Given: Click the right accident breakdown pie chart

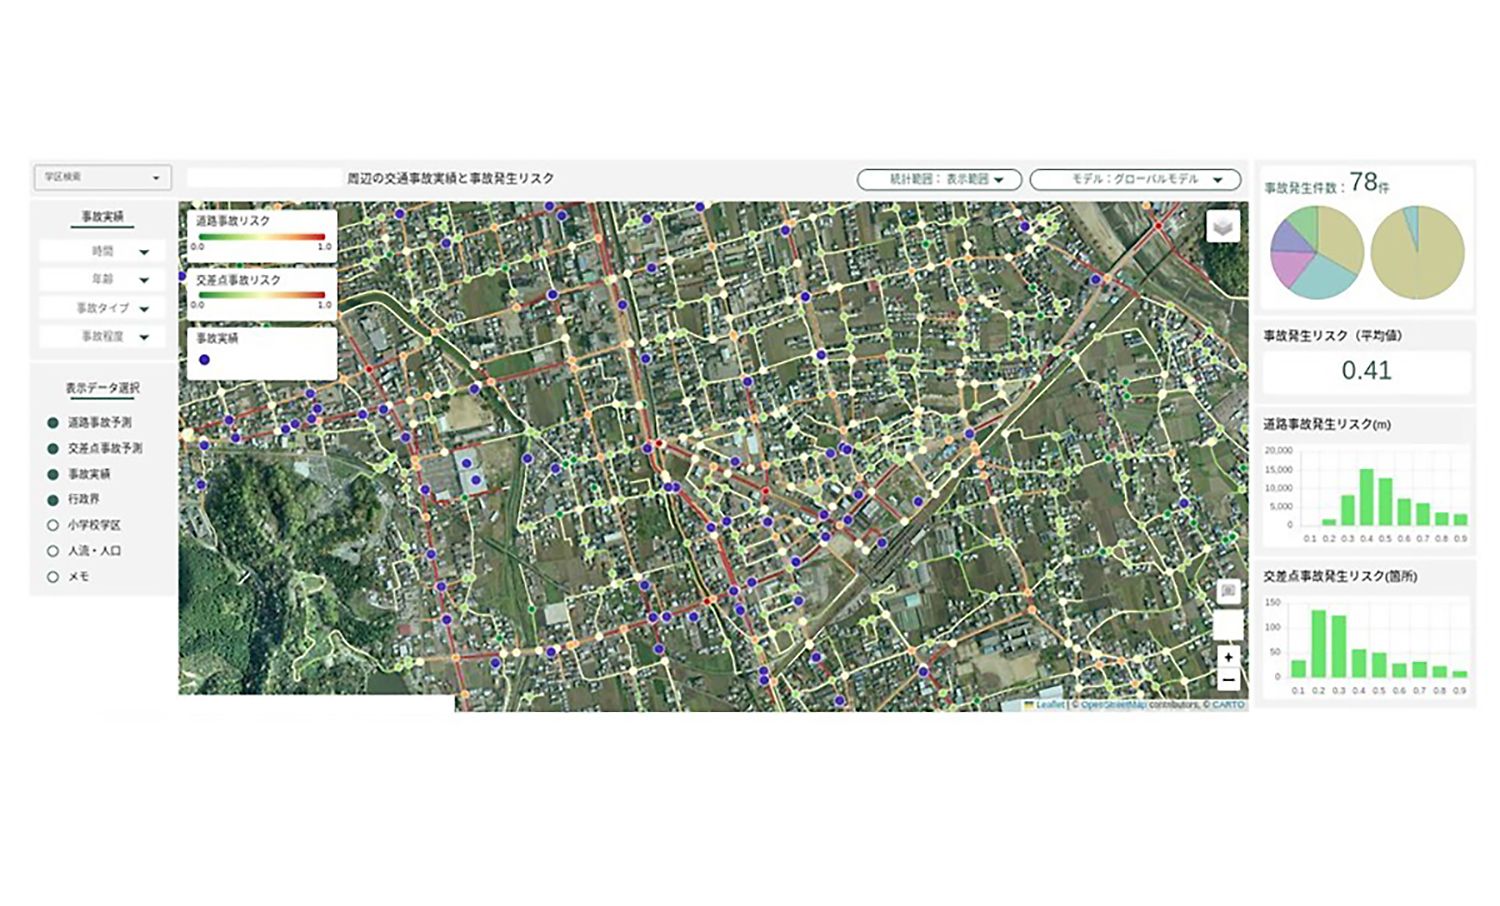Looking at the screenshot, I should 1417,253.
